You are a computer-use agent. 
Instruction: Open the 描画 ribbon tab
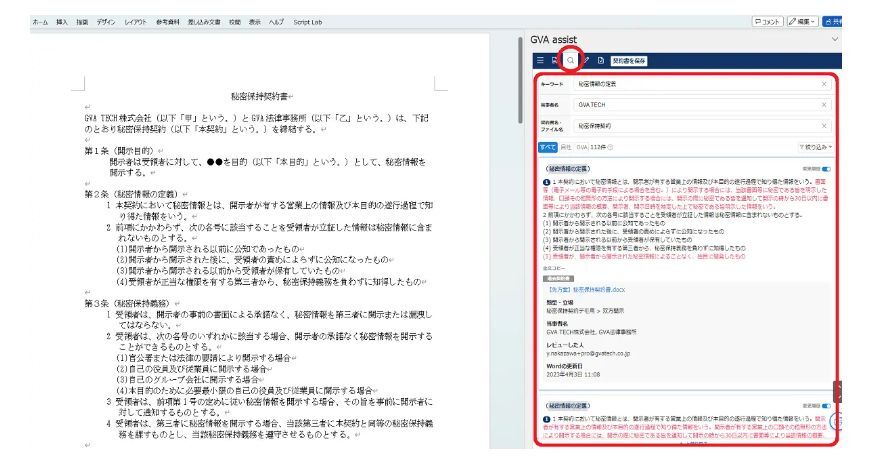82,22
